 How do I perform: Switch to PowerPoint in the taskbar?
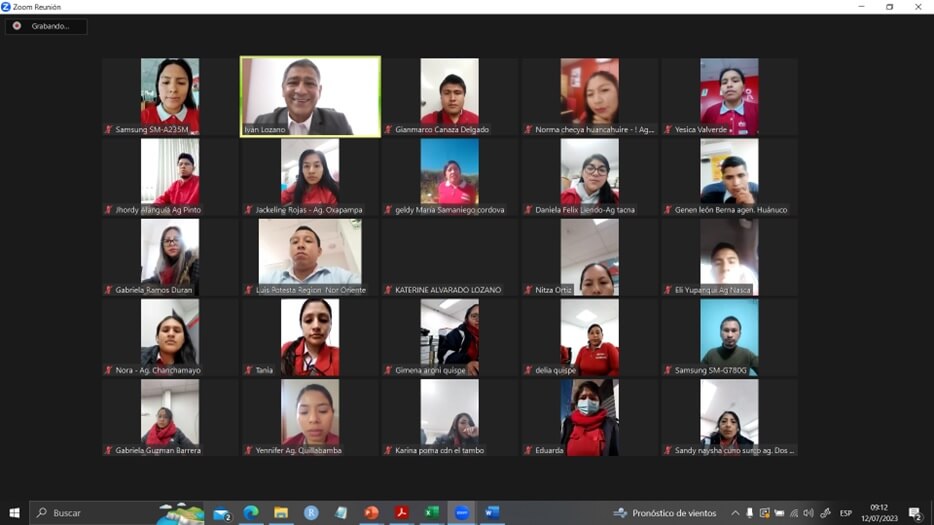click(372, 513)
